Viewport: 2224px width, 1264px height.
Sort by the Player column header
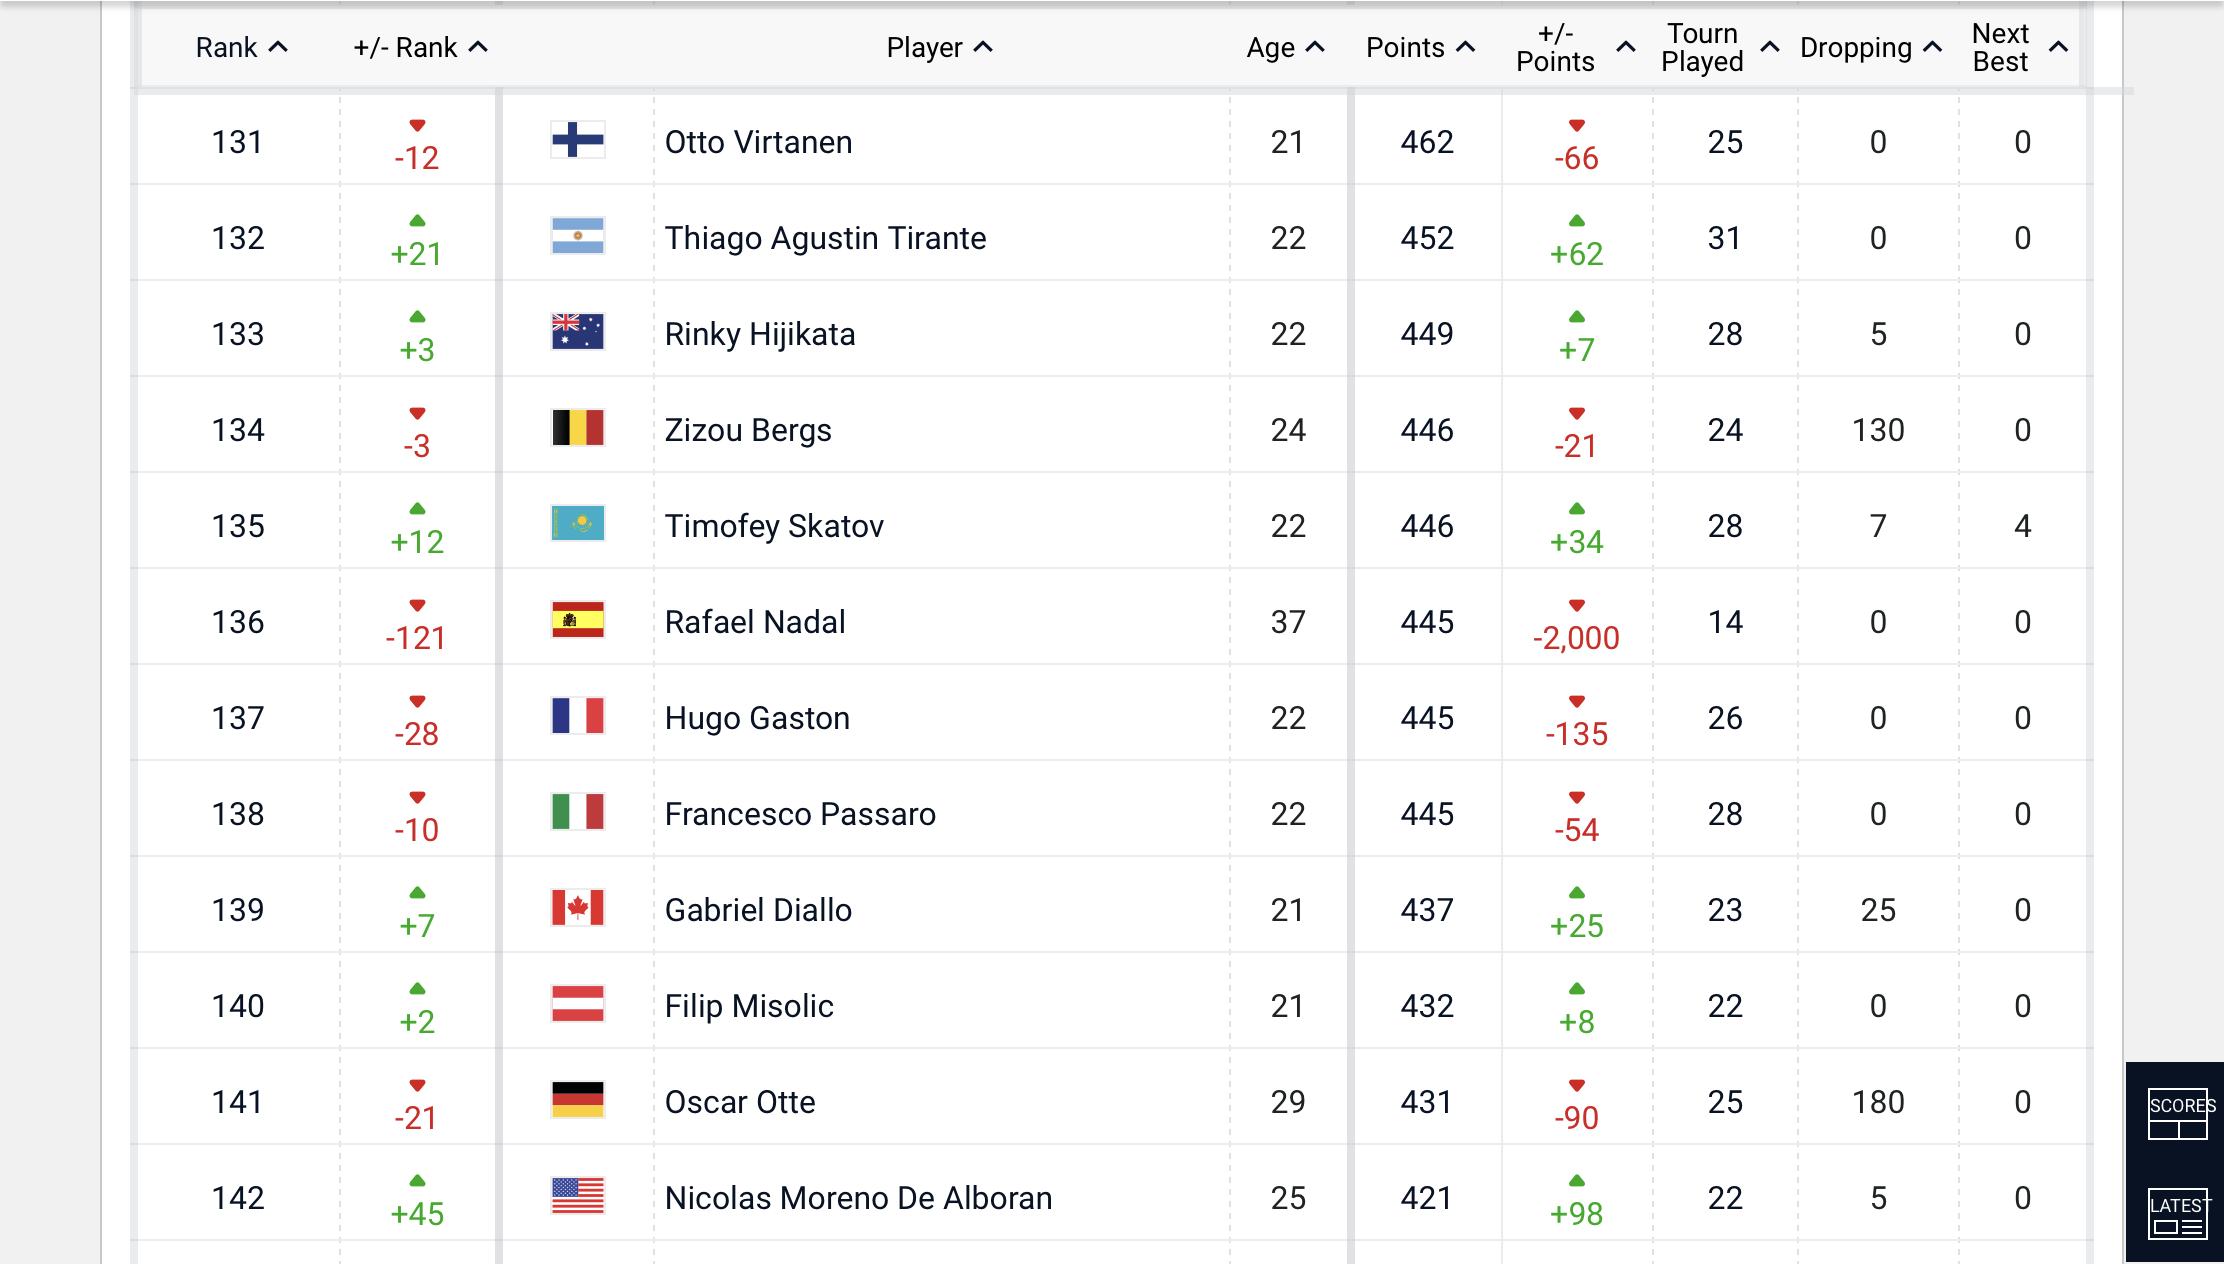pyautogui.click(x=939, y=48)
